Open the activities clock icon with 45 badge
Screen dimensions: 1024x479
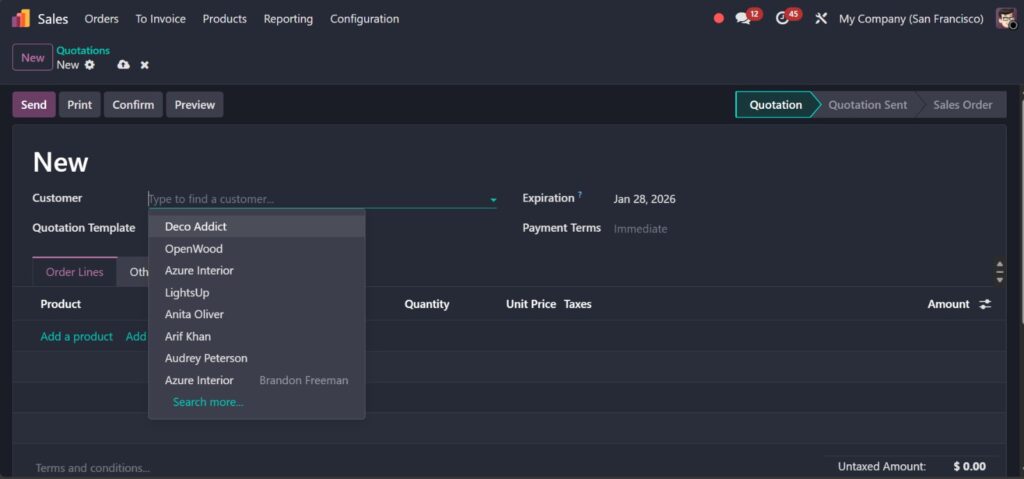coord(783,19)
